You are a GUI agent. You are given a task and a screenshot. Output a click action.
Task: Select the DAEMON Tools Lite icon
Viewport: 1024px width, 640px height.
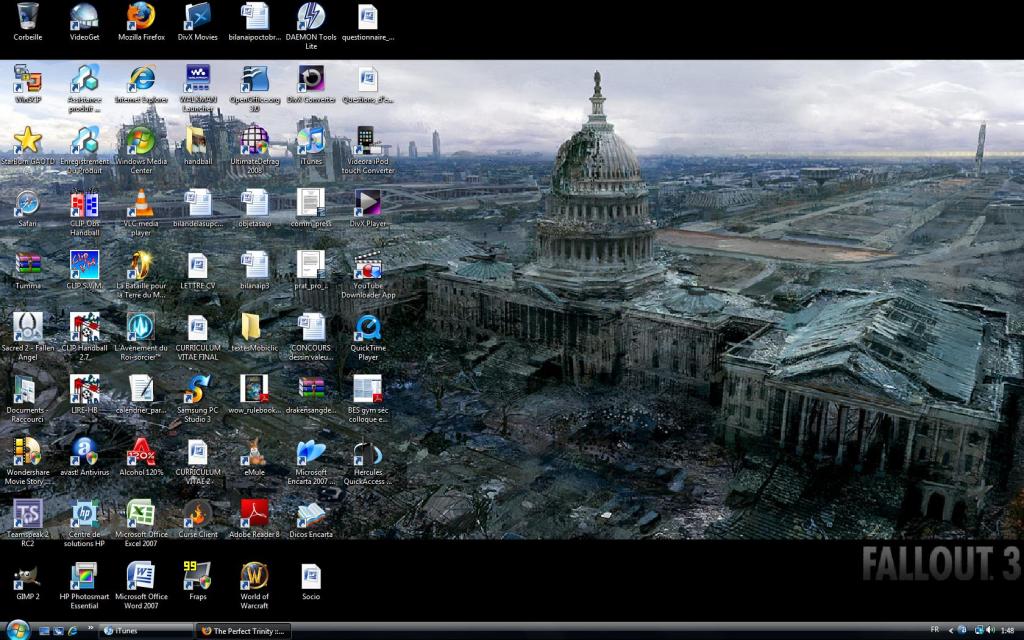[x=311, y=26]
